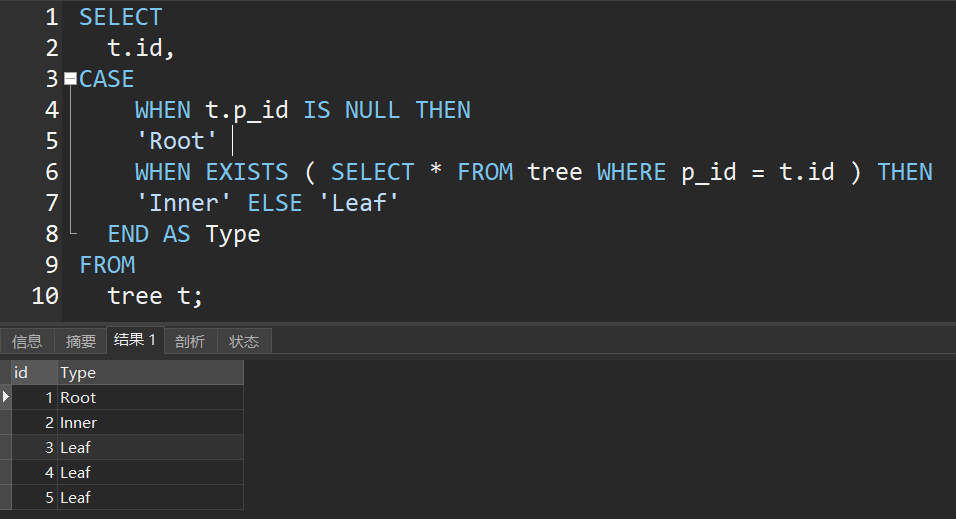
Task: Click the FROM keyword on line 9
Action: pos(107,265)
